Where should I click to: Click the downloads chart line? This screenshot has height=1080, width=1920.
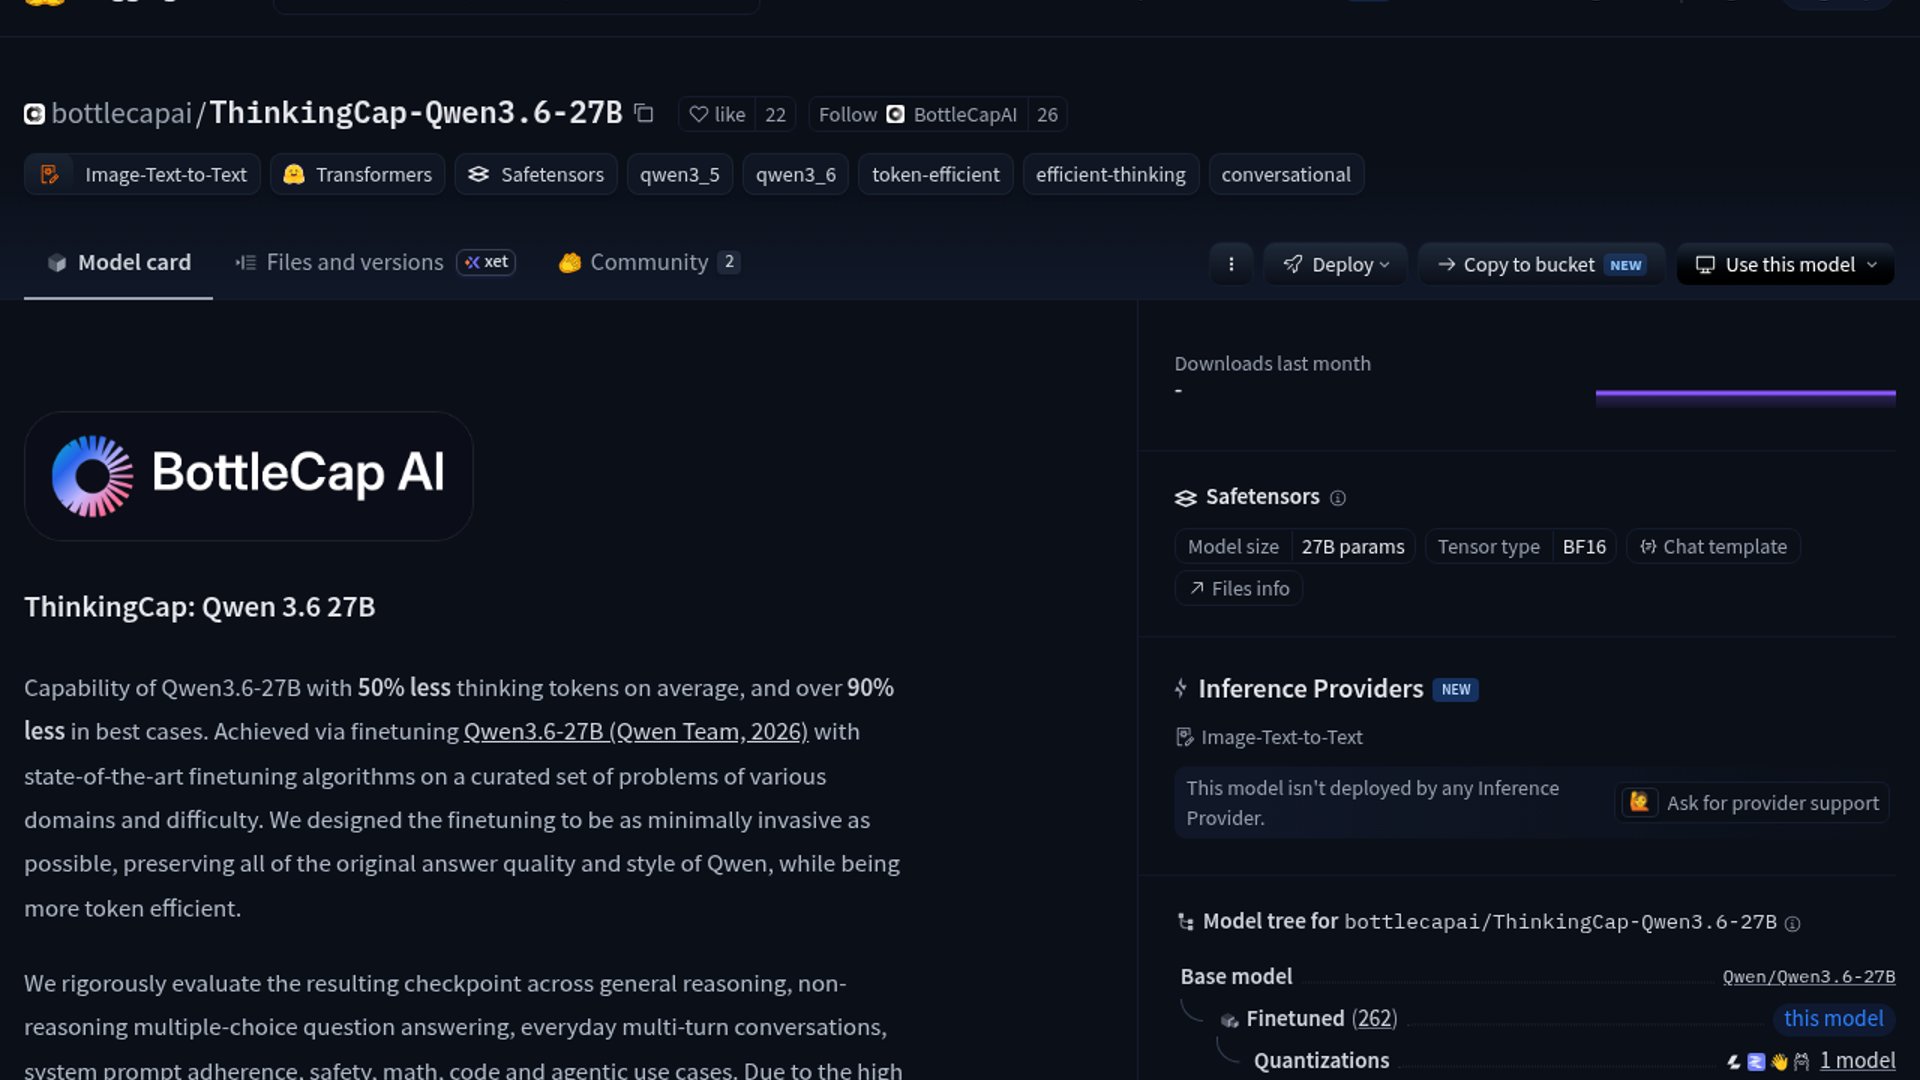point(1745,395)
